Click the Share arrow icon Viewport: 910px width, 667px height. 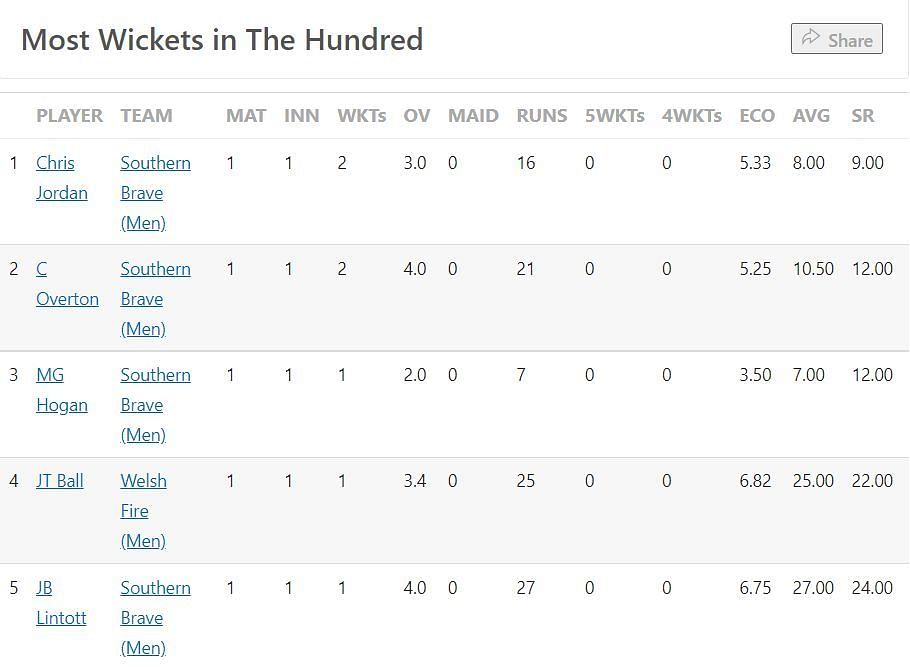[811, 39]
